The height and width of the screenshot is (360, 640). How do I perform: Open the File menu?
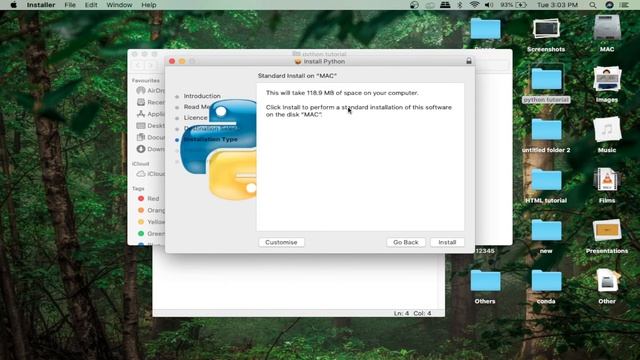70,5
